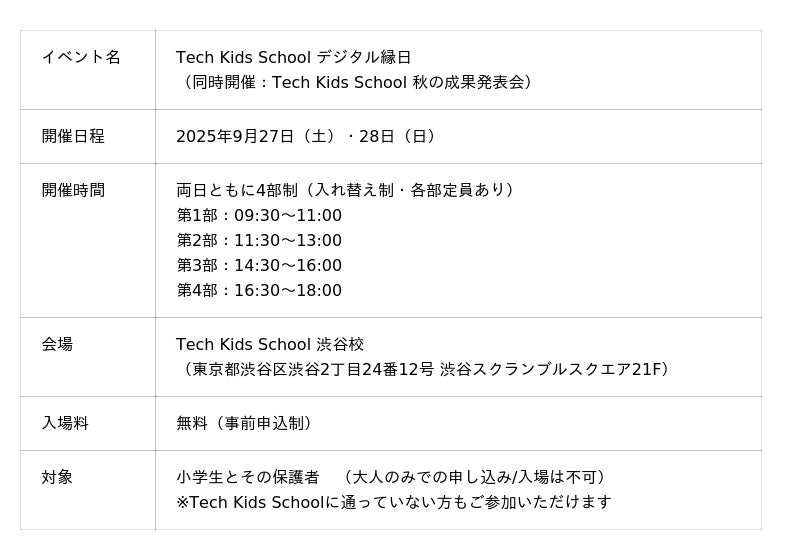The height and width of the screenshot is (560, 800).
Task: Click the イベント名 row label
Action: pyautogui.click(x=81, y=57)
